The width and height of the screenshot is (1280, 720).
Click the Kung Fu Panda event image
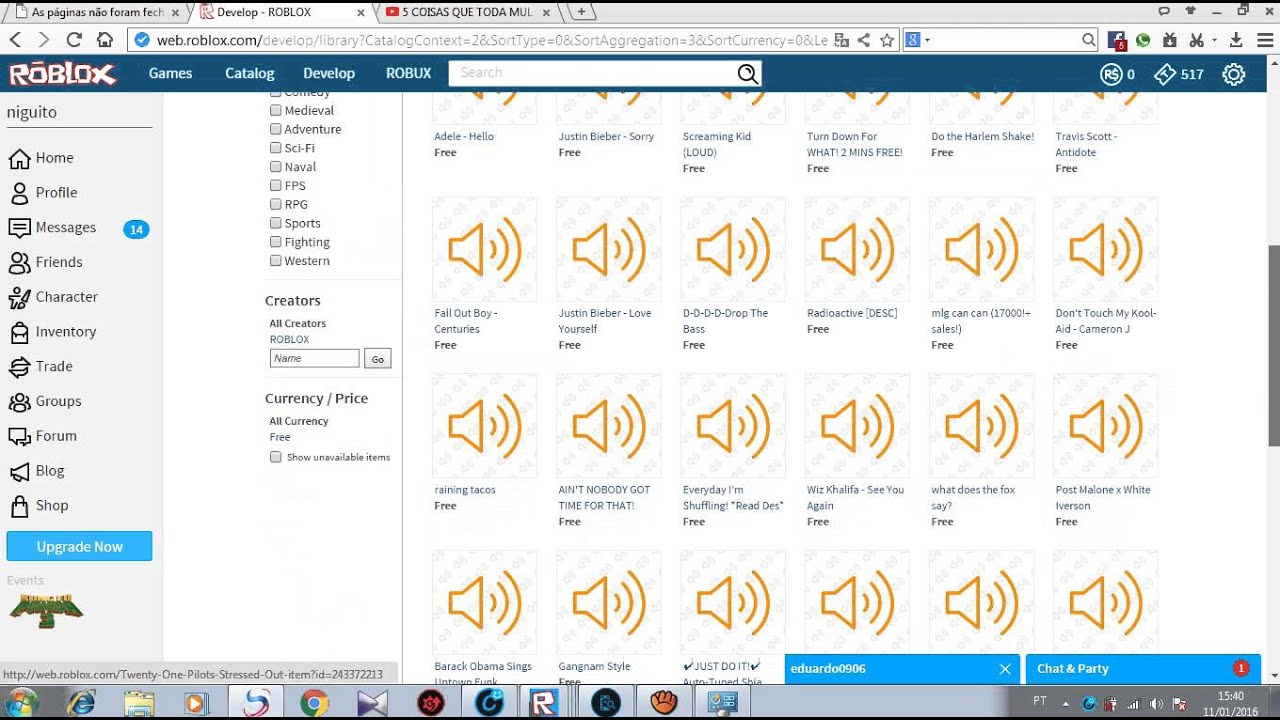(46, 611)
